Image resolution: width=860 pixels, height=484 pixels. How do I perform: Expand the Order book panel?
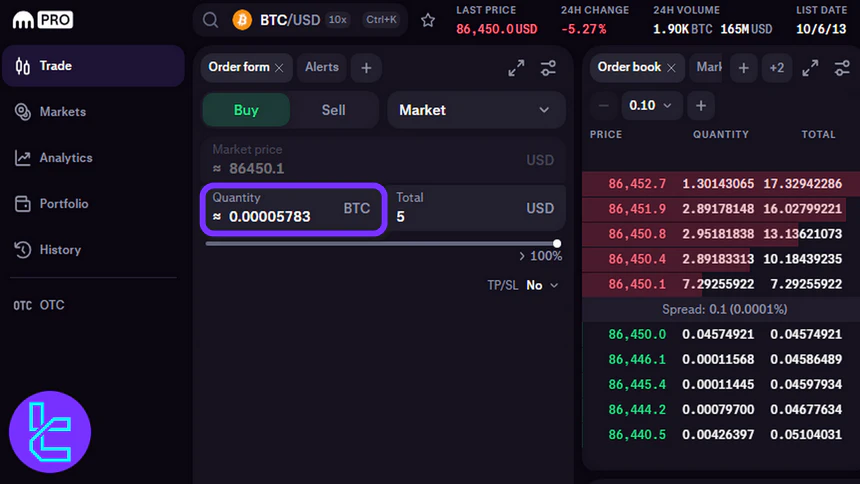811,68
